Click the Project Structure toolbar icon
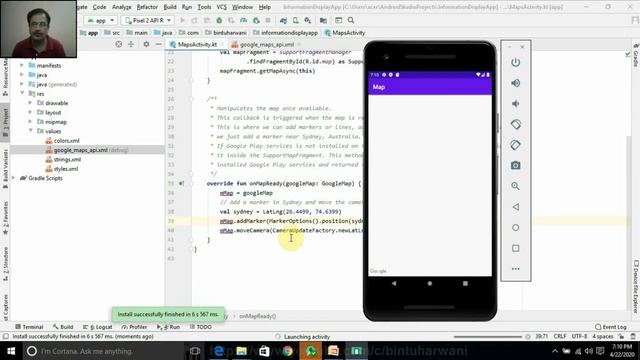Screen dimensions: 640x360 (323, 20)
